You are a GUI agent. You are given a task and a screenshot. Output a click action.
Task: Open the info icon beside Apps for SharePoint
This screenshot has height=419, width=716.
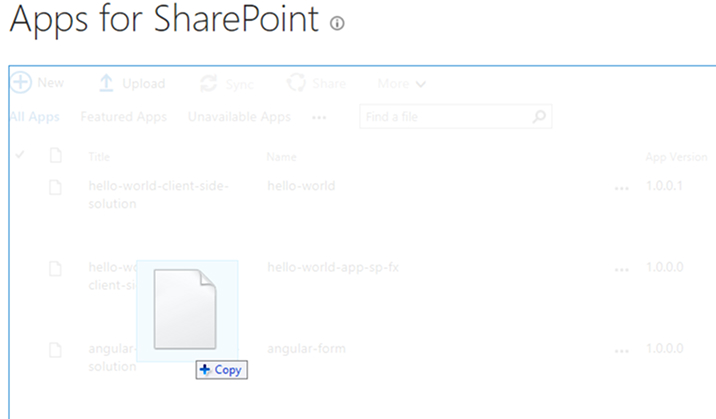click(x=337, y=23)
